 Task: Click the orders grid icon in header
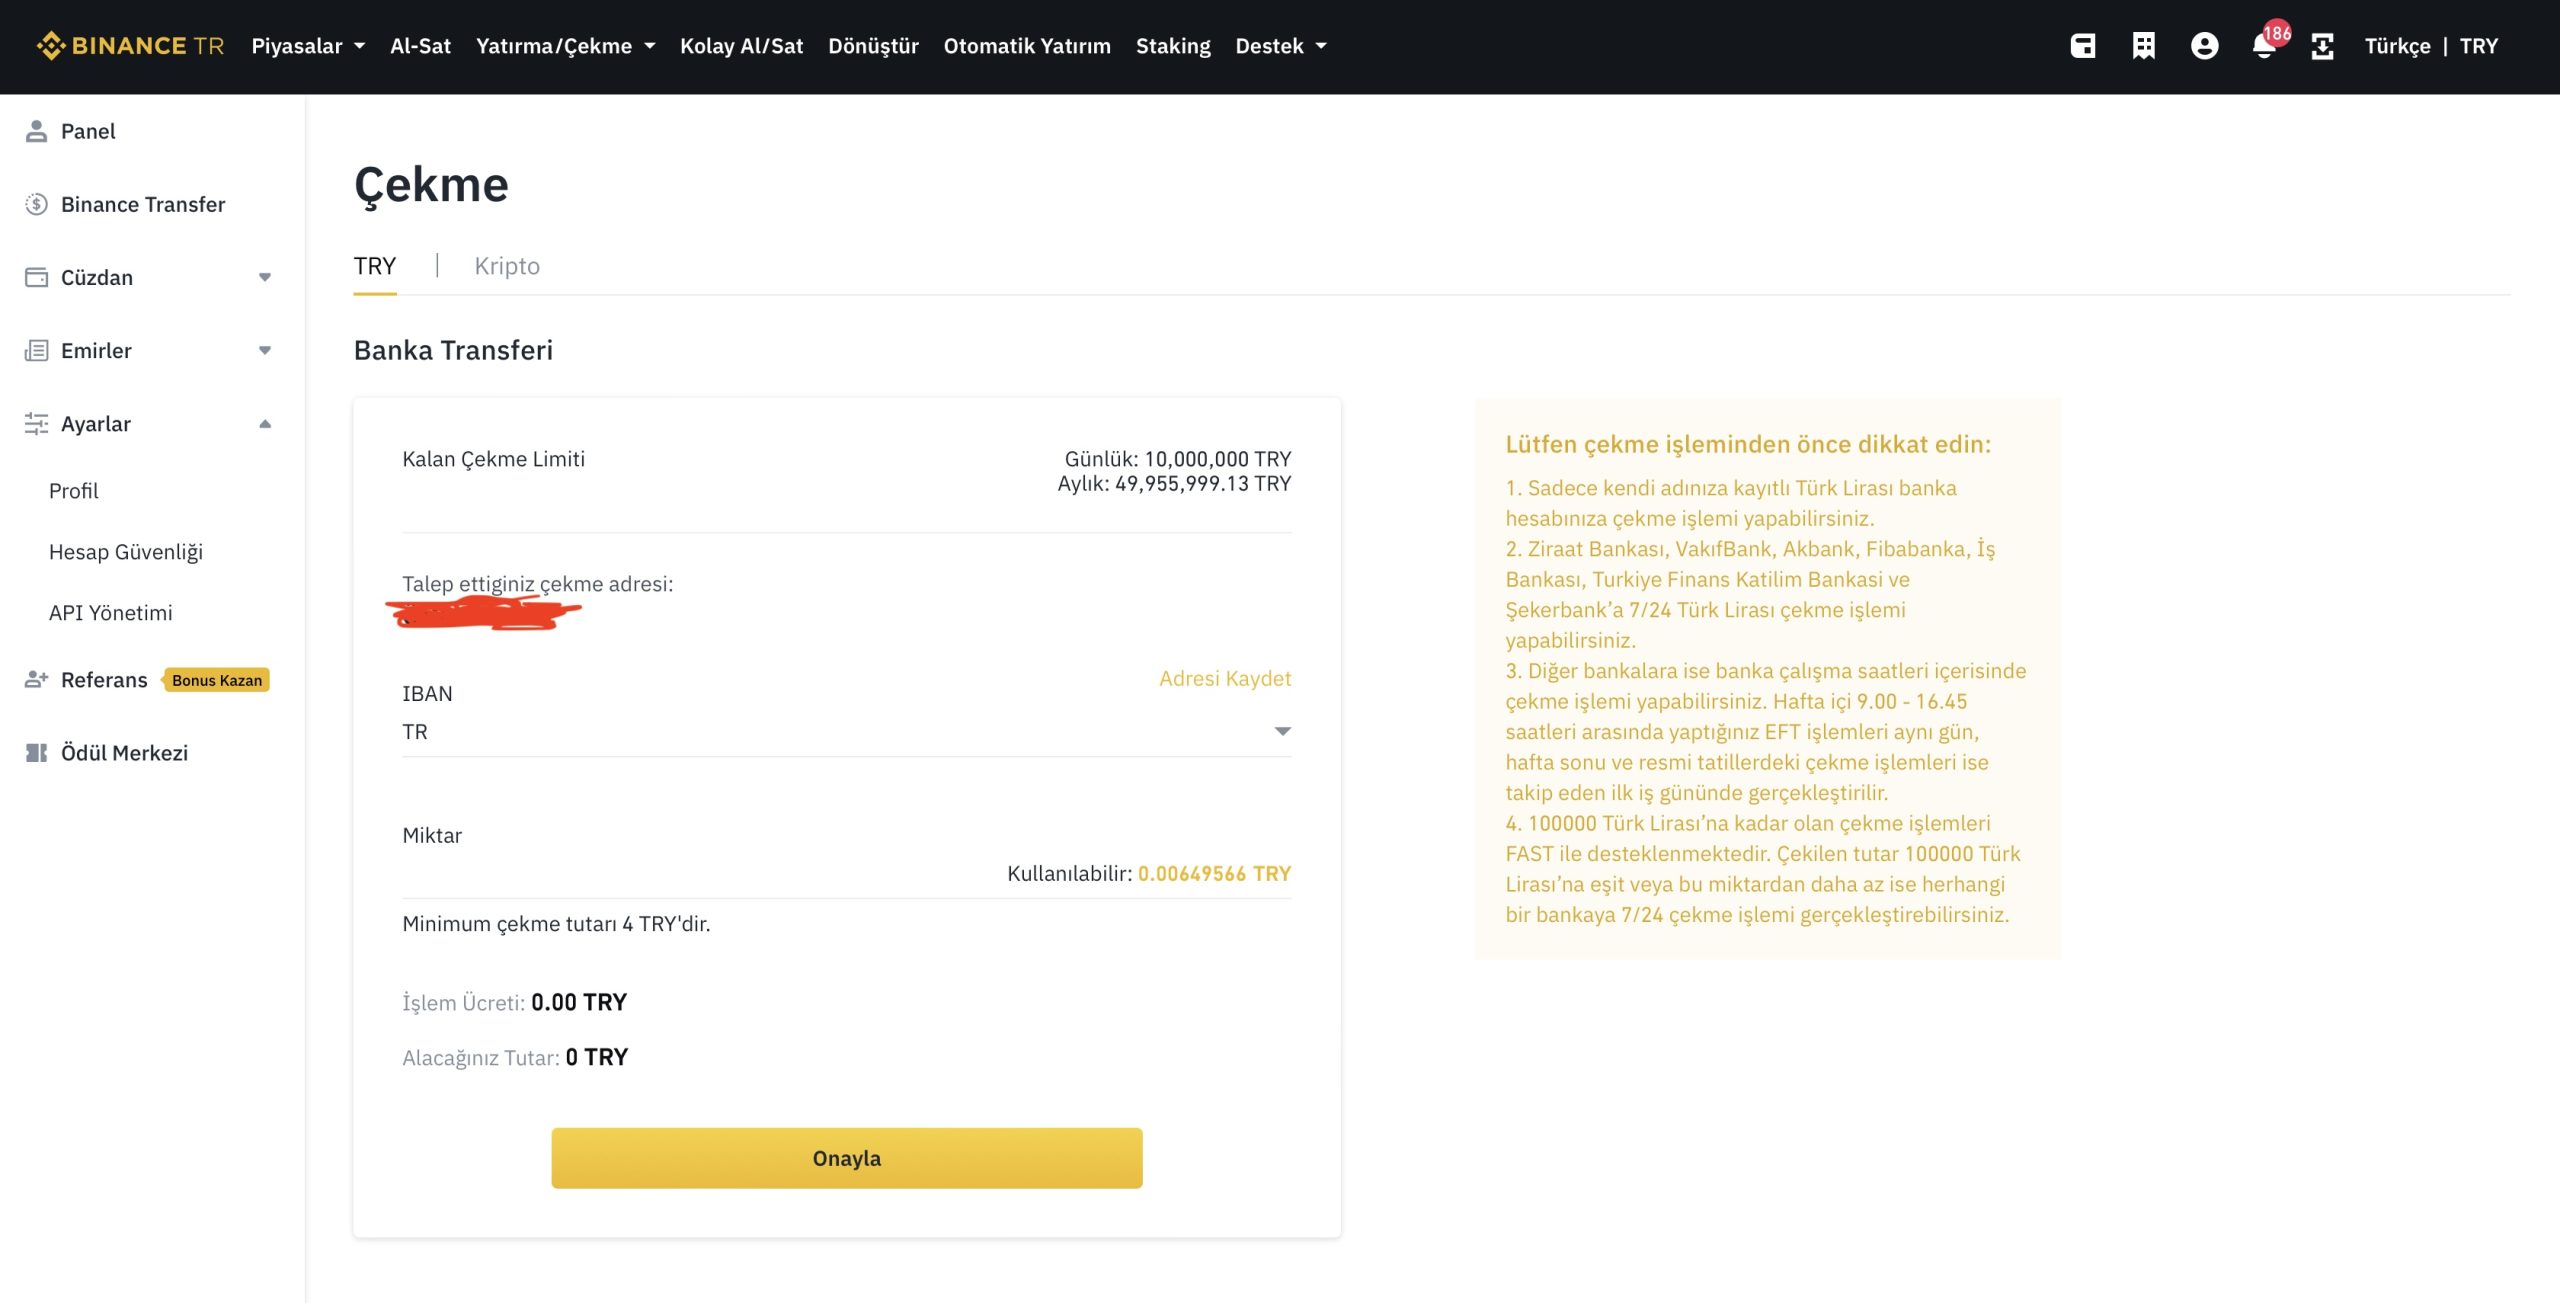click(x=2143, y=46)
